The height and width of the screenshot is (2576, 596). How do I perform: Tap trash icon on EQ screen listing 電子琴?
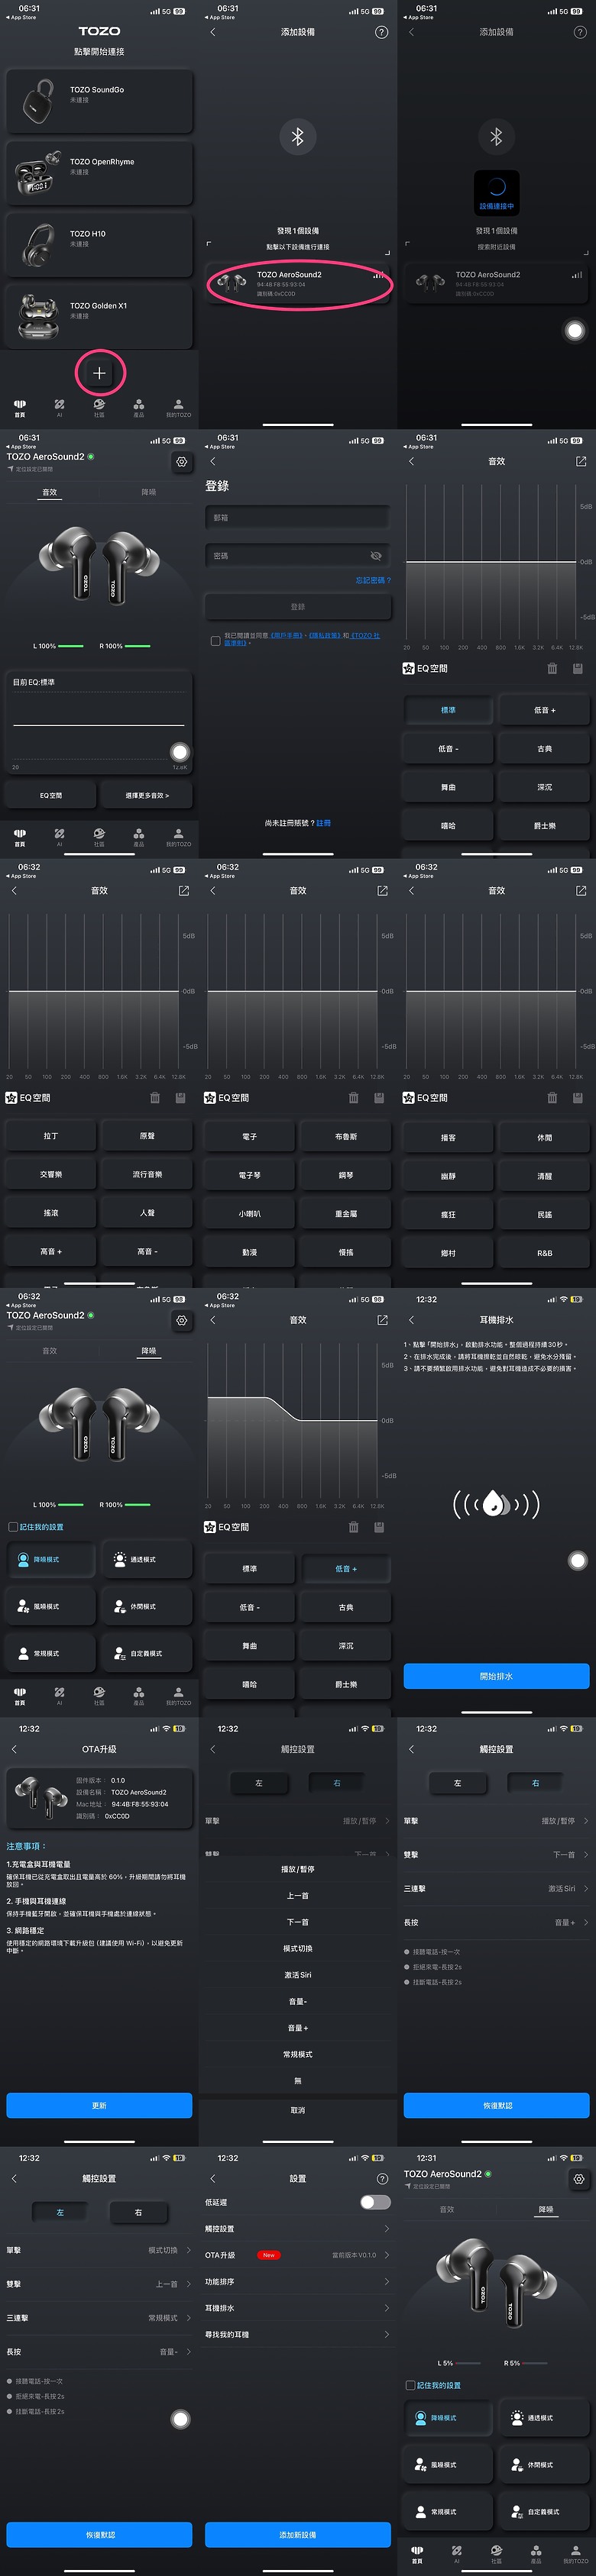click(353, 1098)
